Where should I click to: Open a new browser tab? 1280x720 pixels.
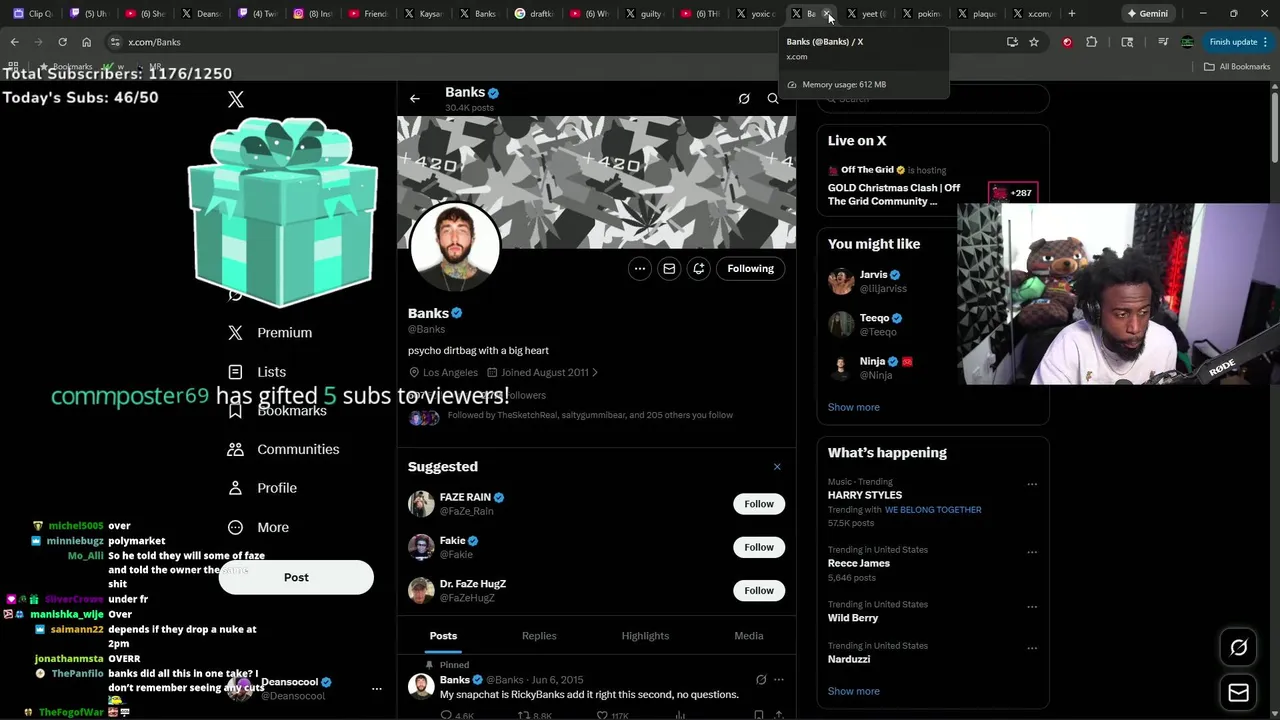[x=1071, y=13]
